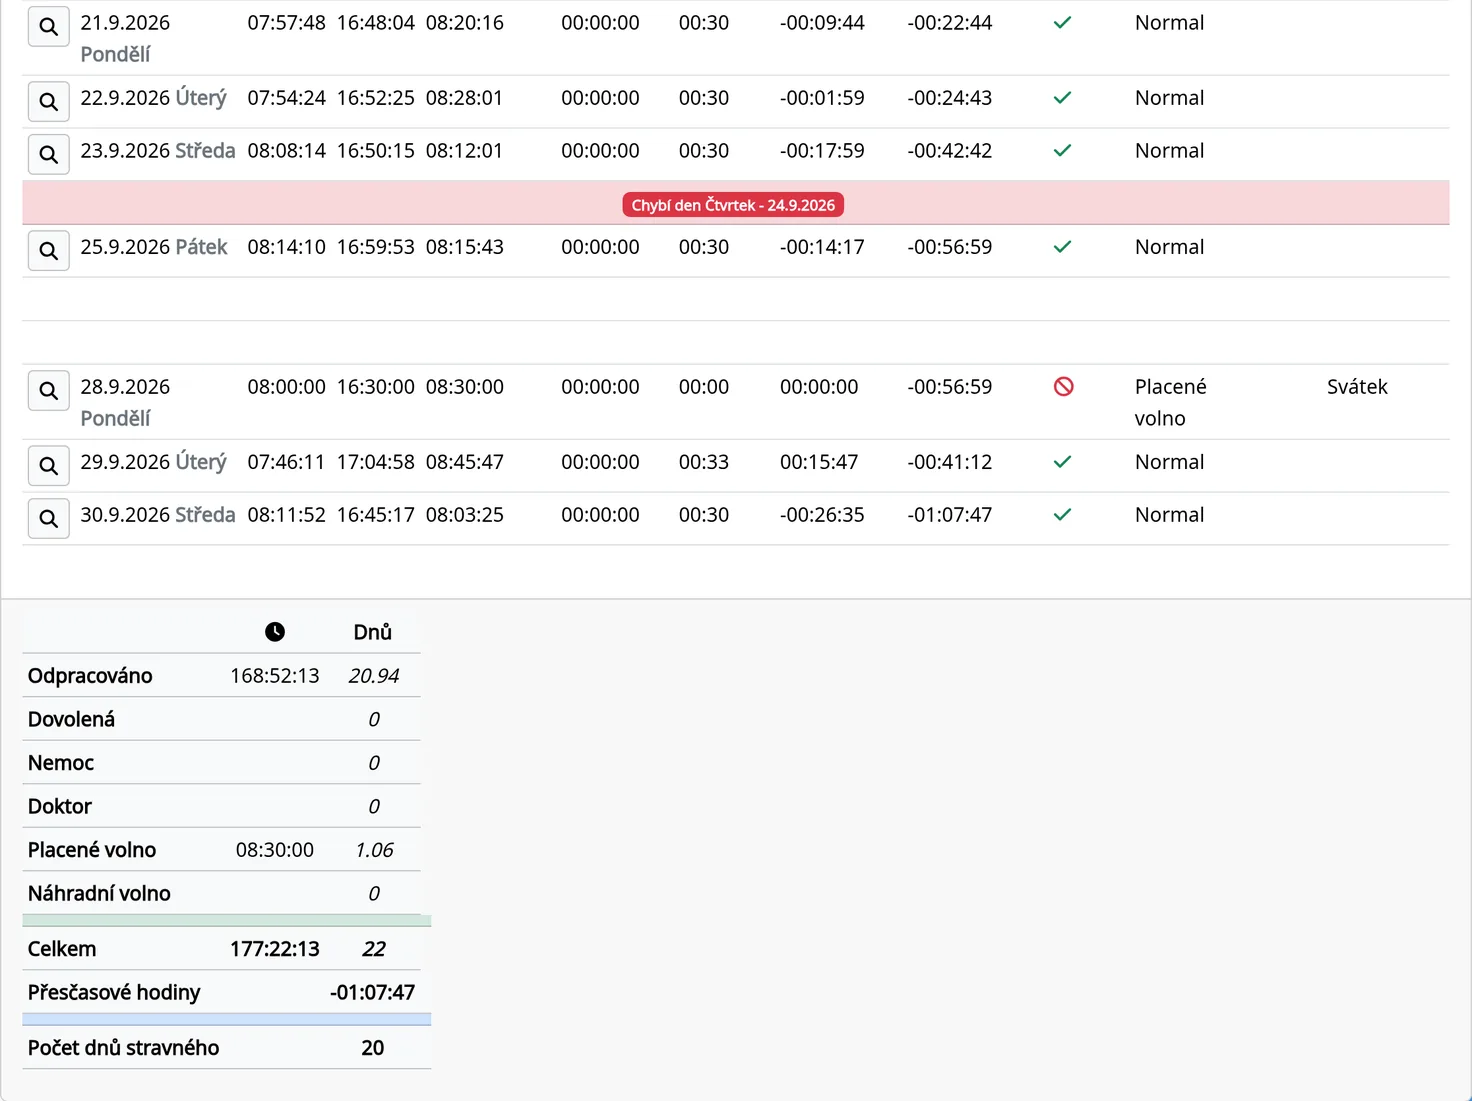Open magnifier detail for 22.9.2026 Úterý
The image size is (1472, 1101).
48,102
